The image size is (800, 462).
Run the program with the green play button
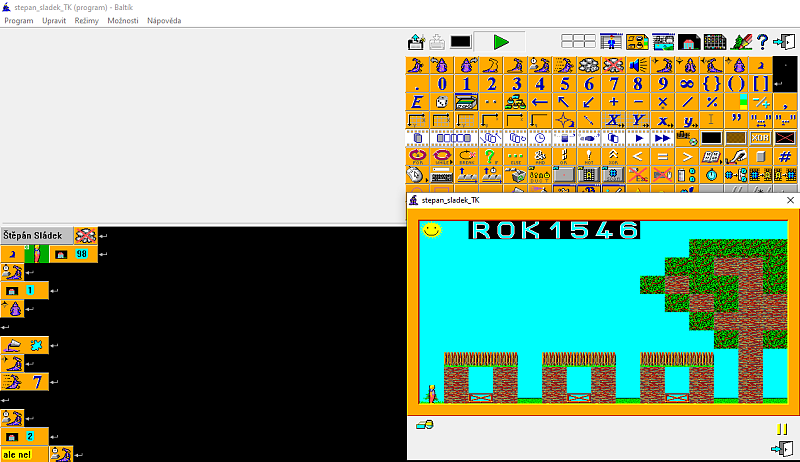(499, 42)
